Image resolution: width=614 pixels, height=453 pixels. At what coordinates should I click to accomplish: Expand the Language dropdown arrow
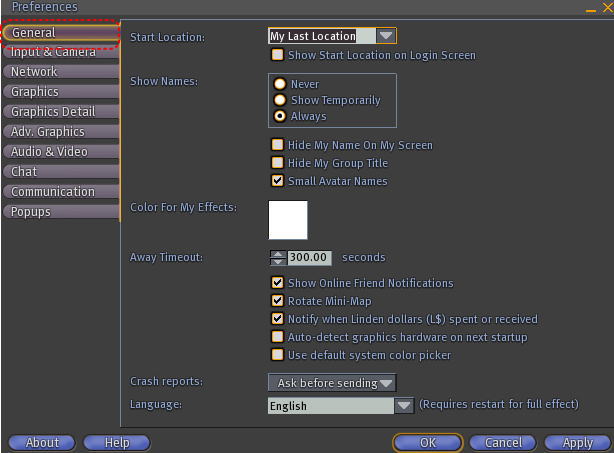[404, 406]
